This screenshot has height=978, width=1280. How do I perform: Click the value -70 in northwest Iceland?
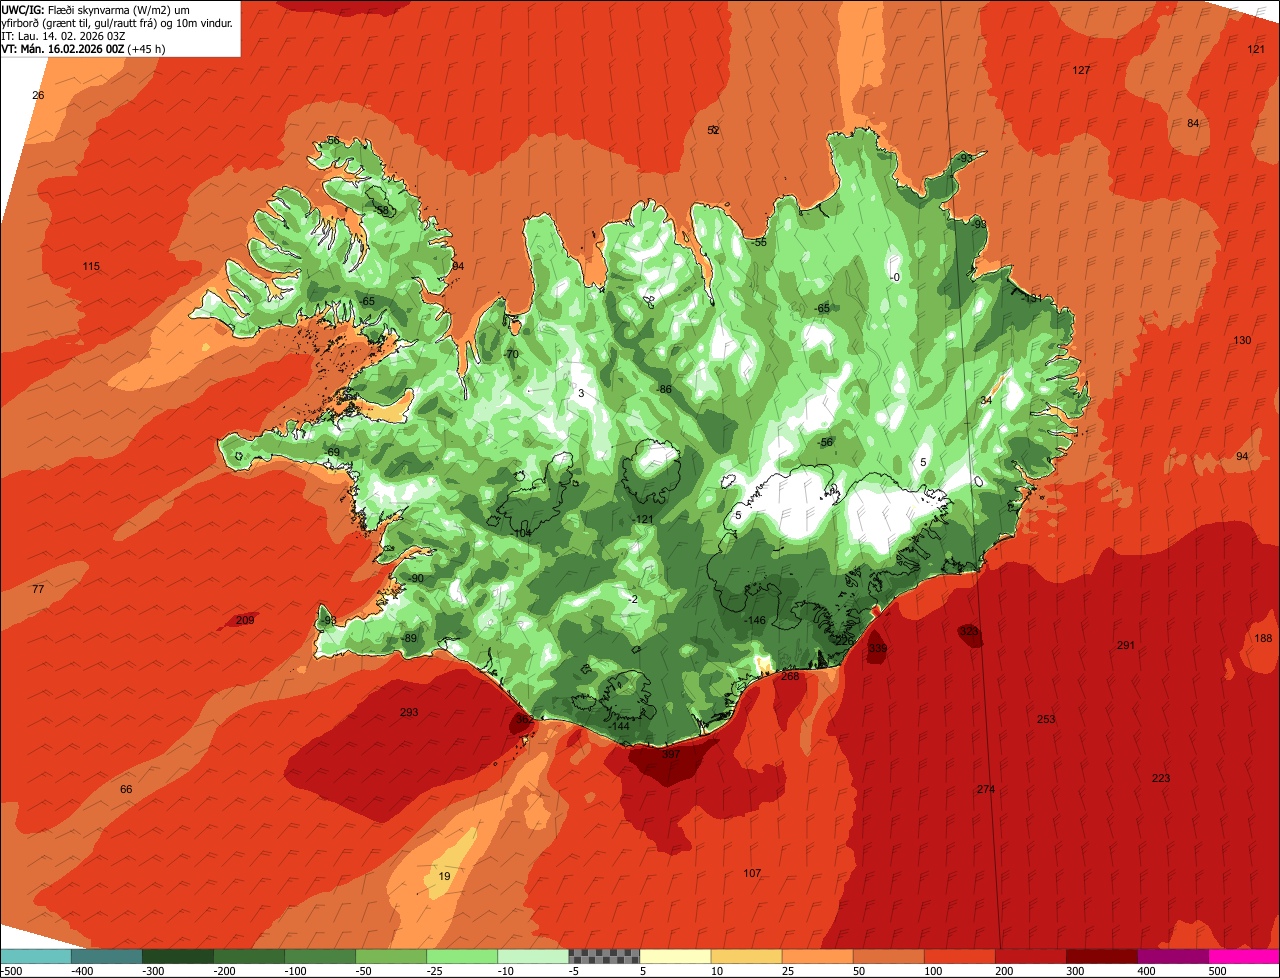511,354
